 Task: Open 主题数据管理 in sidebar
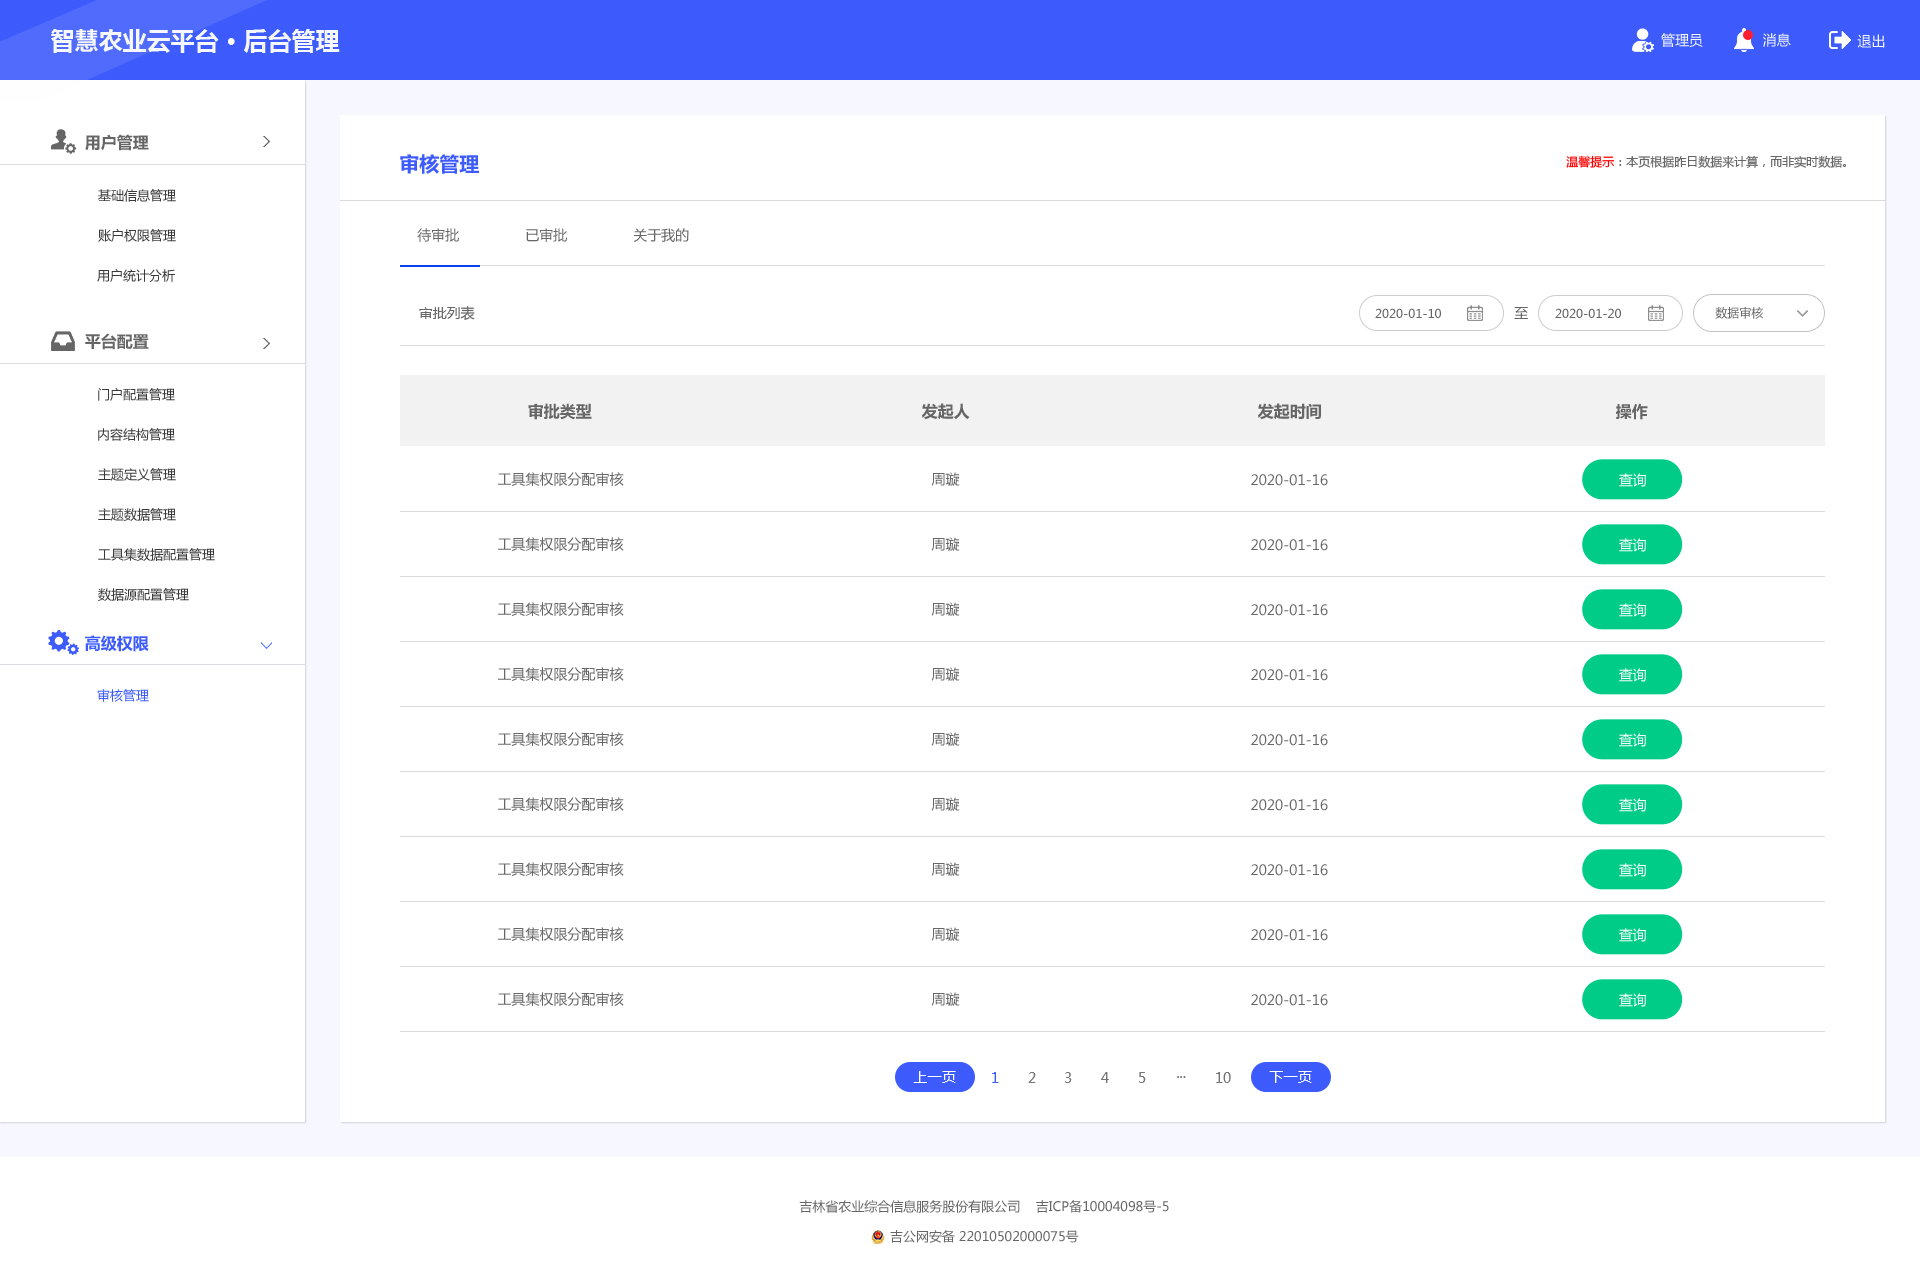[x=137, y=514]
